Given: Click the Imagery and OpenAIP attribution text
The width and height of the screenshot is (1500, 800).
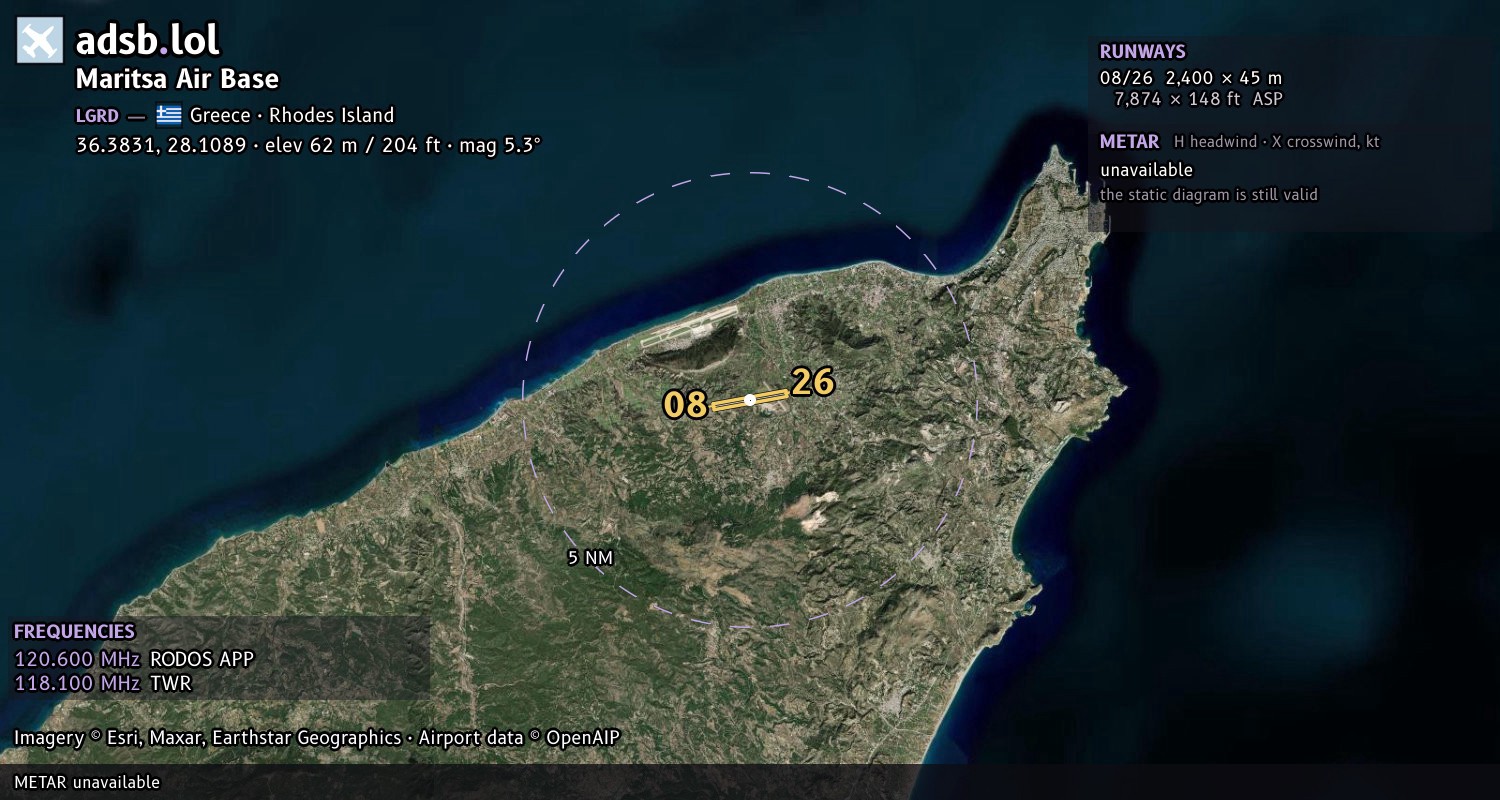Looking at the screenshot, I should coord(317,738).
